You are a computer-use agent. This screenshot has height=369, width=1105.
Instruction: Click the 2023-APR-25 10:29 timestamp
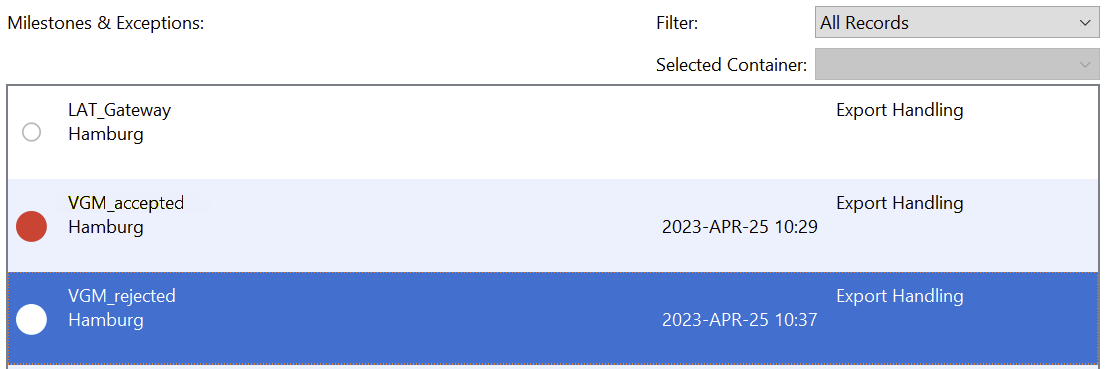click(x=740, y=227)
